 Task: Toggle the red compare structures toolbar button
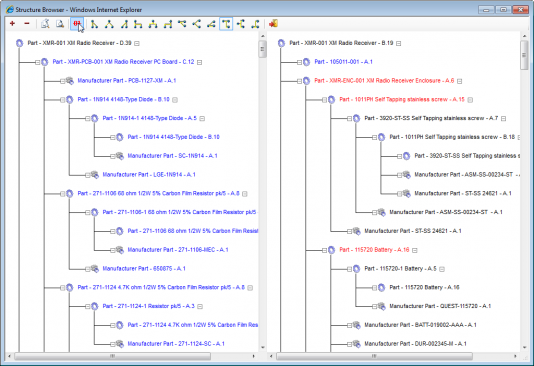pyautogui.click(x=77, y=24)
